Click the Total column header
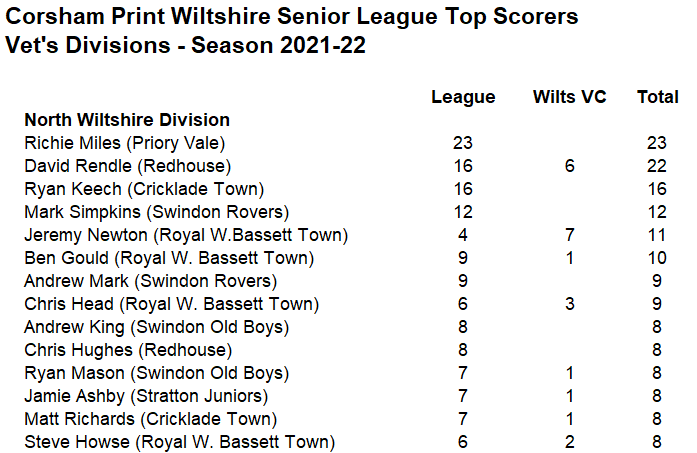The width and height of the screenshot is (697, 453). click(x=658, y=97)
